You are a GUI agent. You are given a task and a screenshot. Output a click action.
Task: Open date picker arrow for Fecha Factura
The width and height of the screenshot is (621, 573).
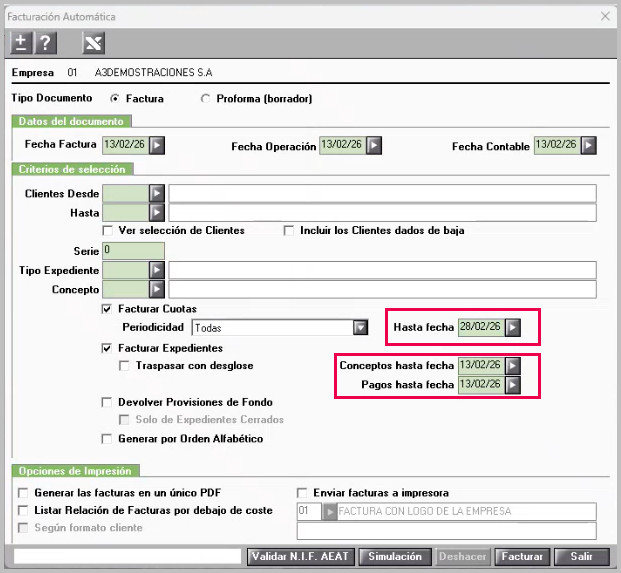coord(157,145)
